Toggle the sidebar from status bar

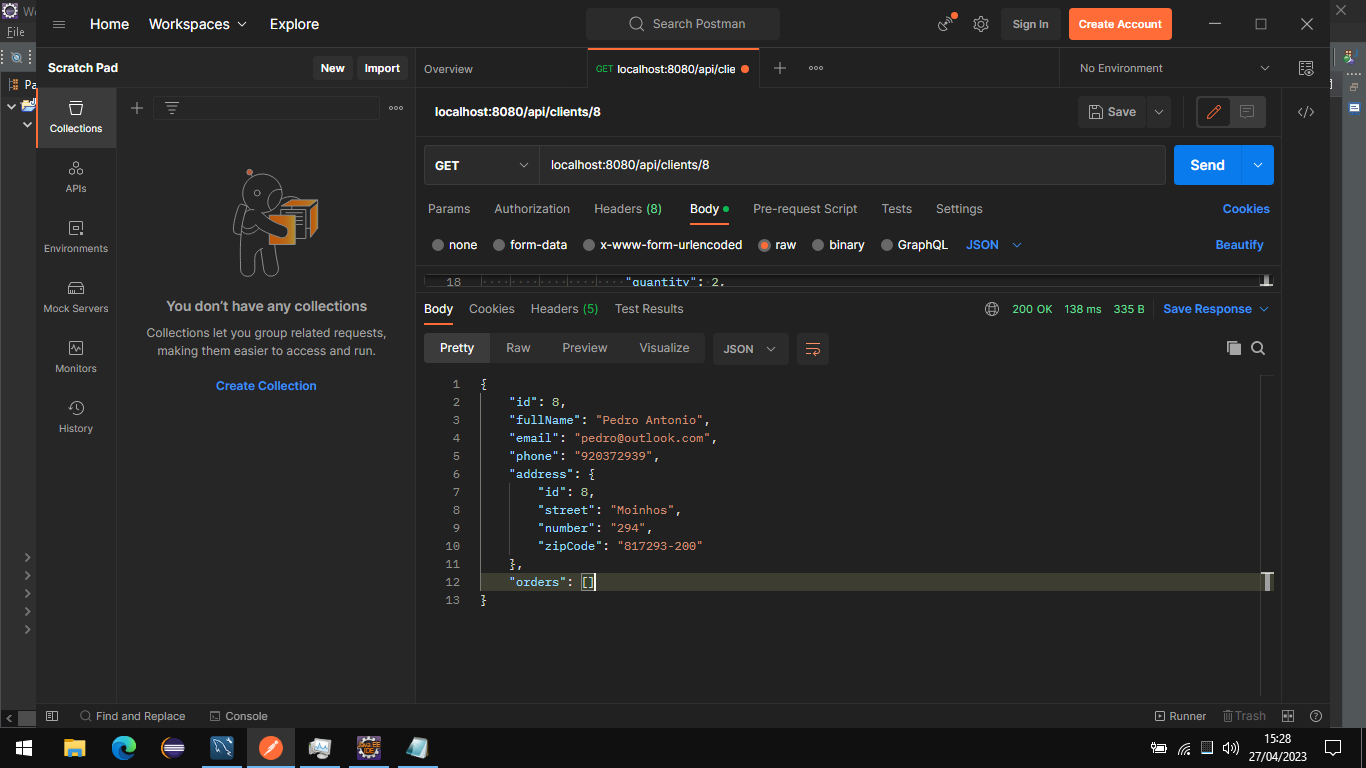[52, 716]
